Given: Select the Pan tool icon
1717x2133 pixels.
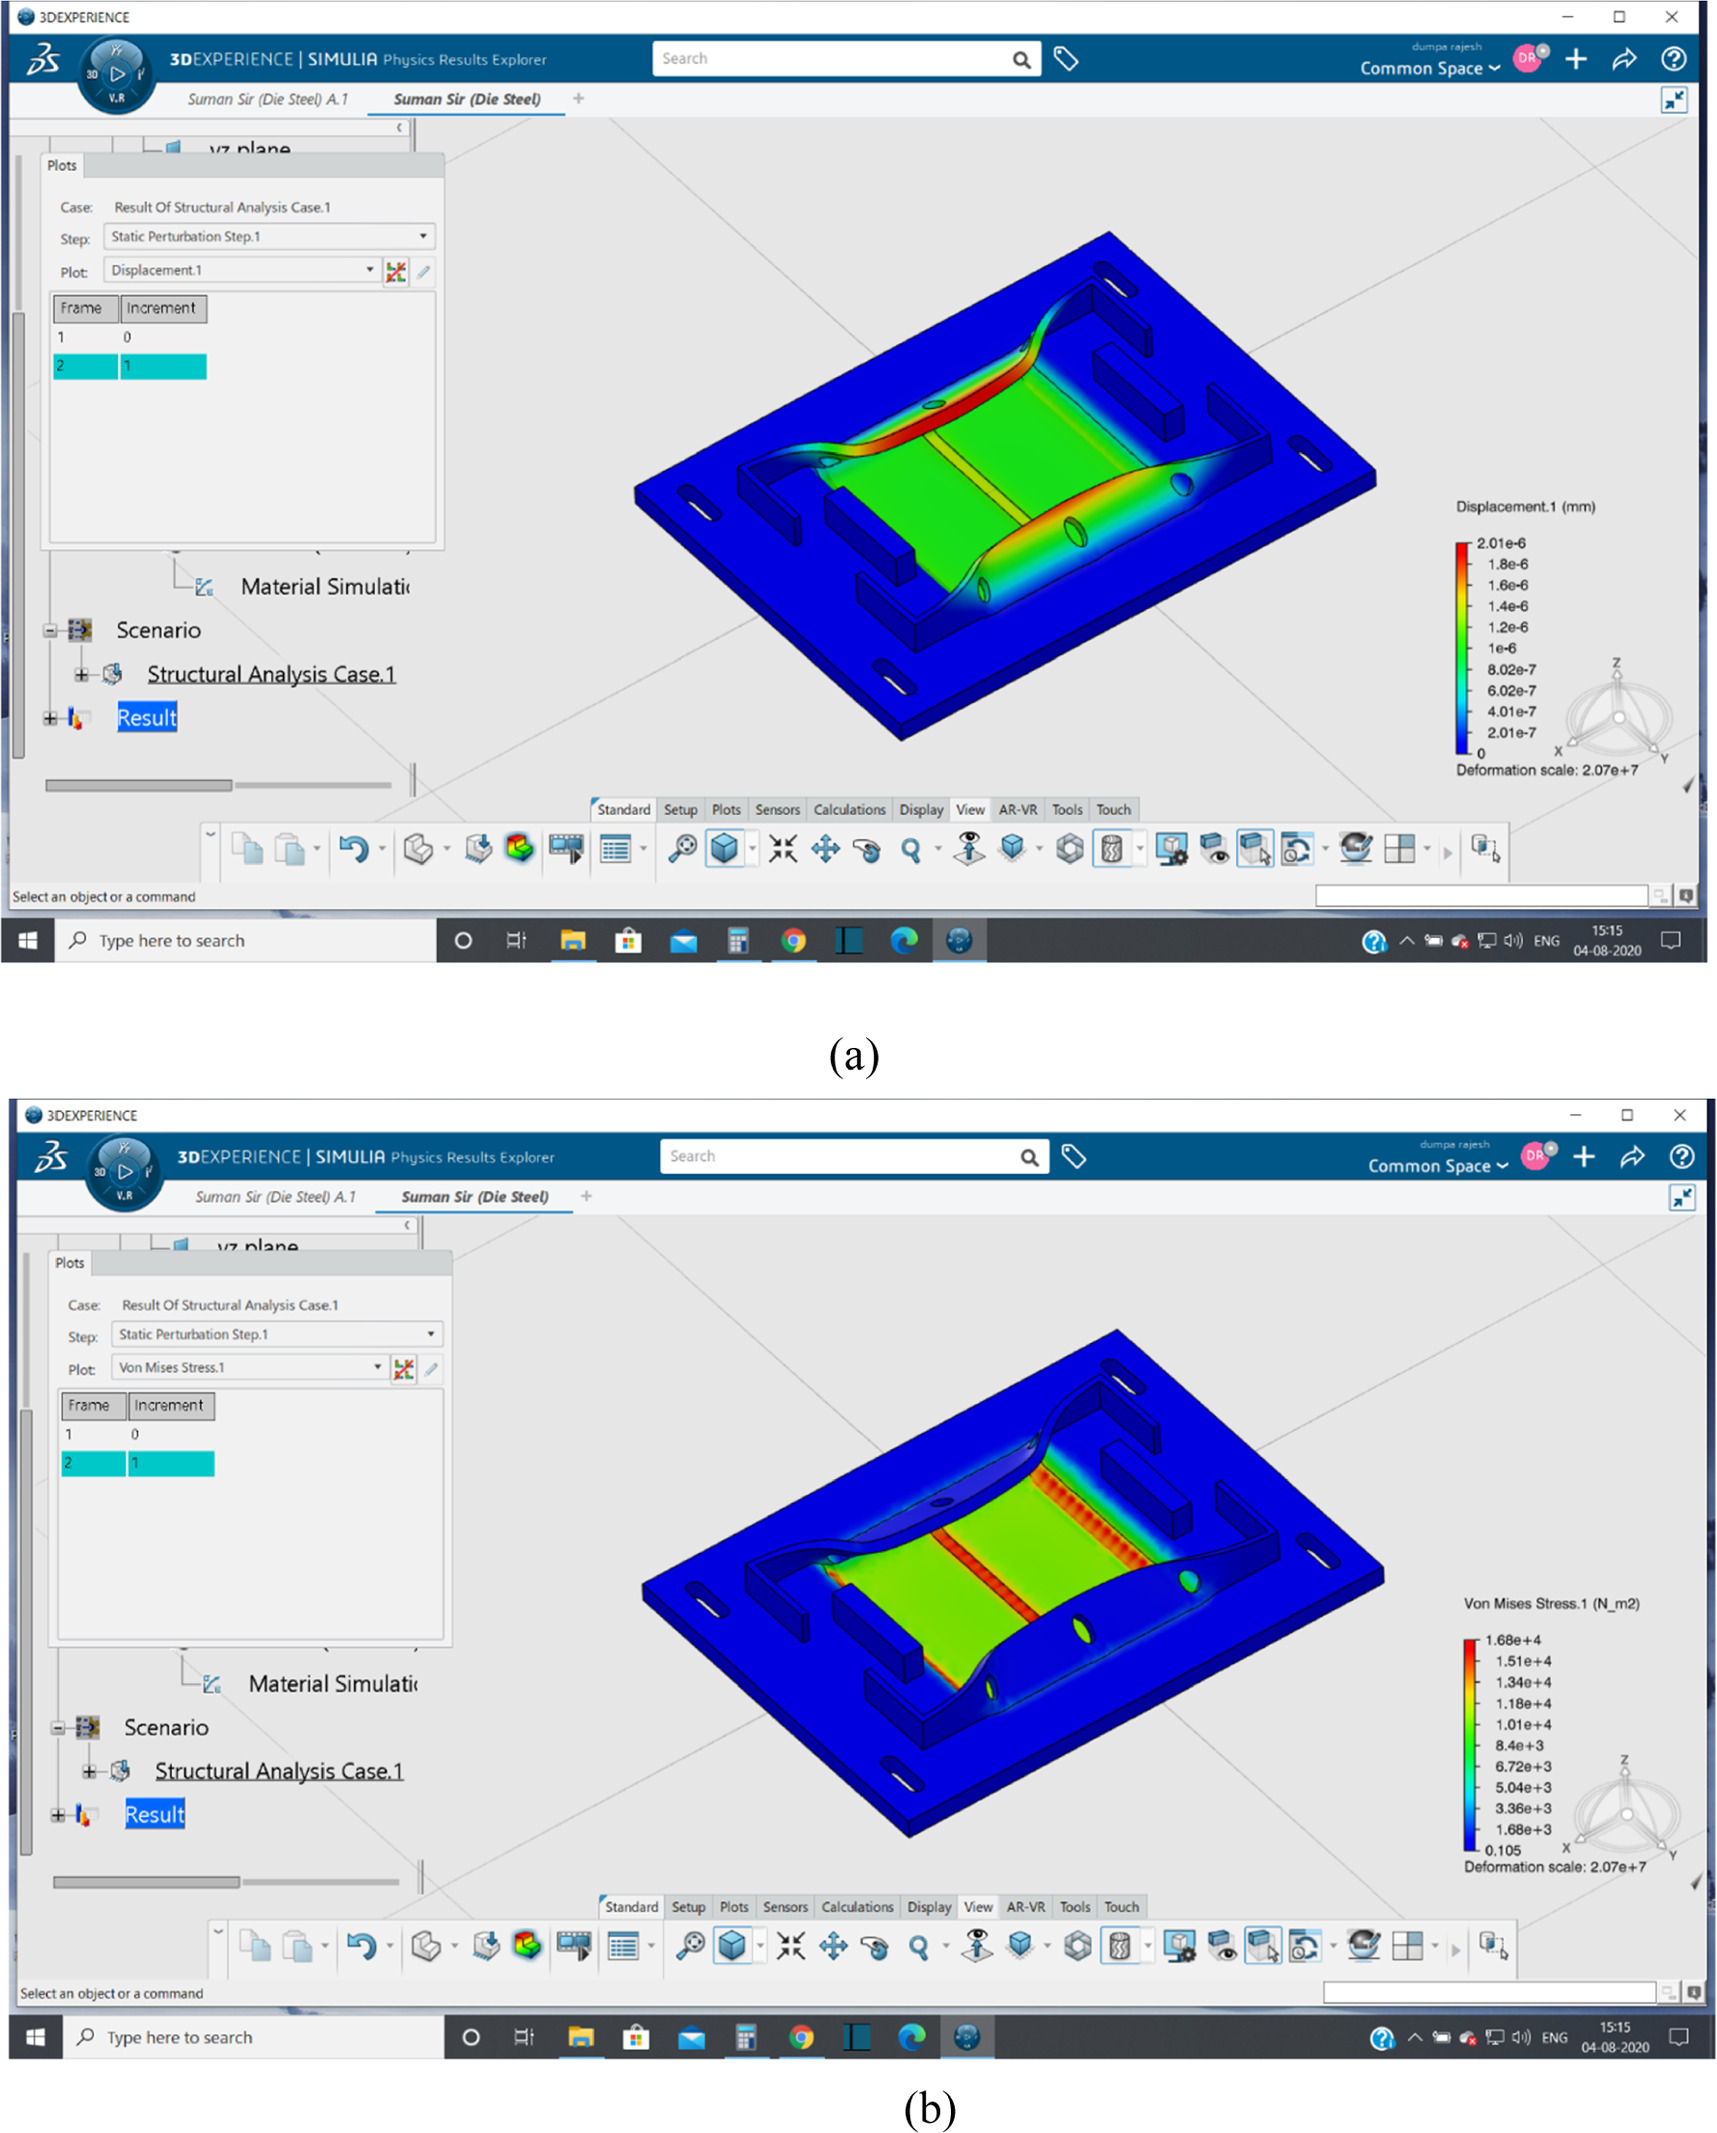Looking at the screenshot, I should [826, 850].
